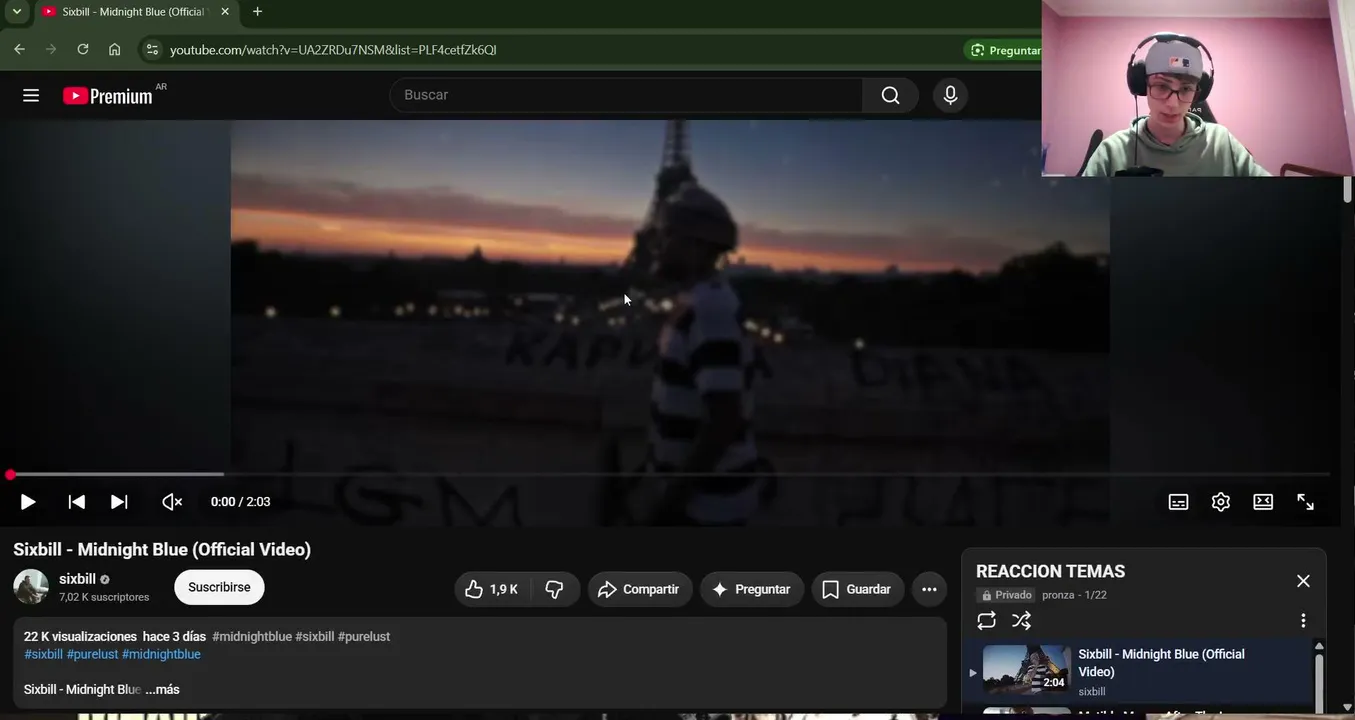
Task: Subscribe with the Suscribirse button
Action: coord(219,587)
